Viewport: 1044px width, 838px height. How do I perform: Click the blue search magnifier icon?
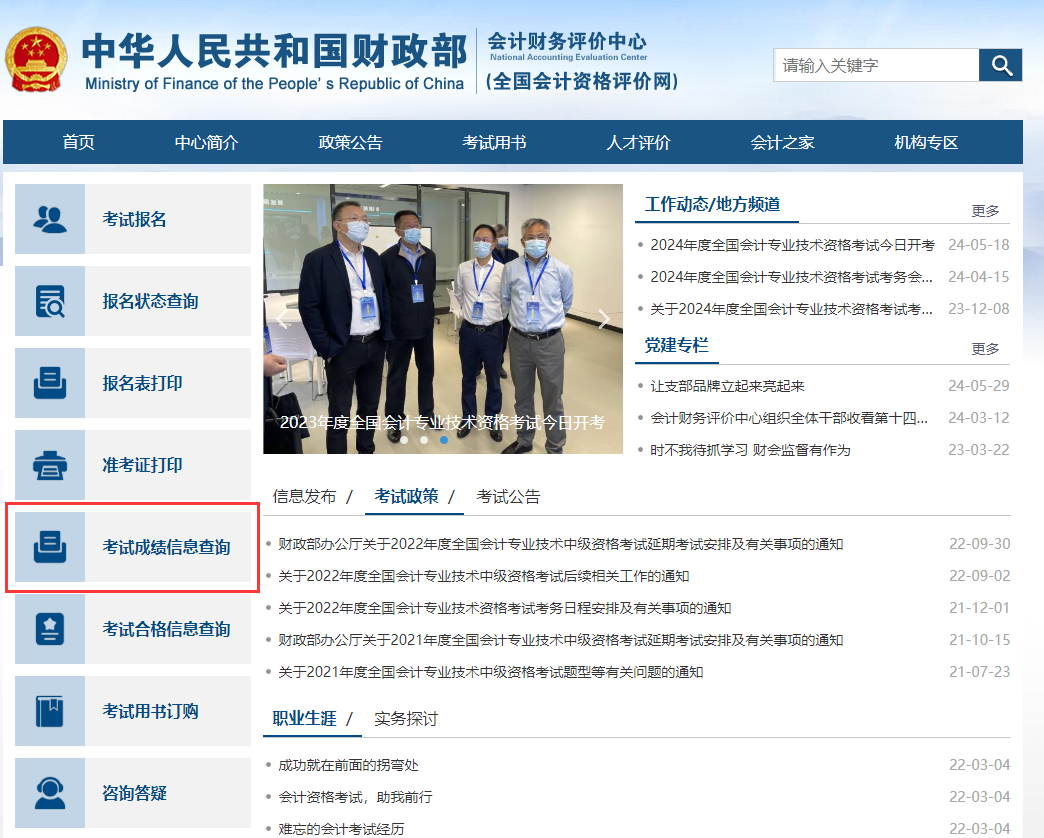(x=1000, y=65)
